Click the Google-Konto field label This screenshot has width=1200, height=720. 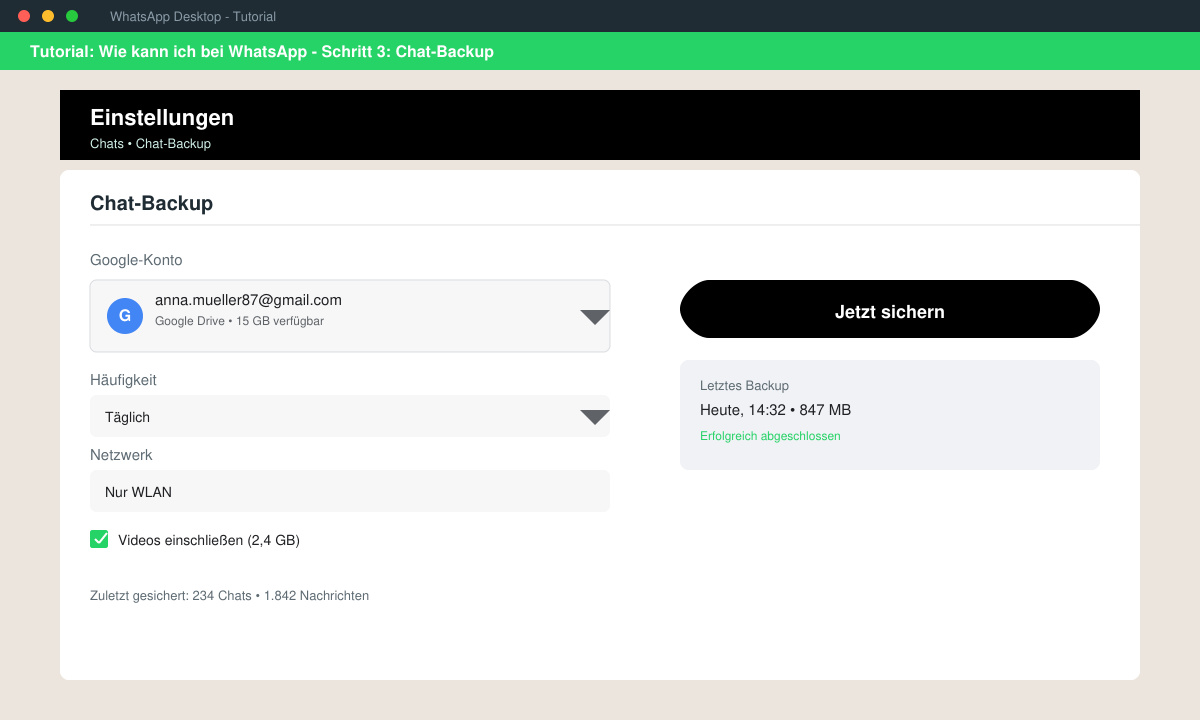point(136,260)
